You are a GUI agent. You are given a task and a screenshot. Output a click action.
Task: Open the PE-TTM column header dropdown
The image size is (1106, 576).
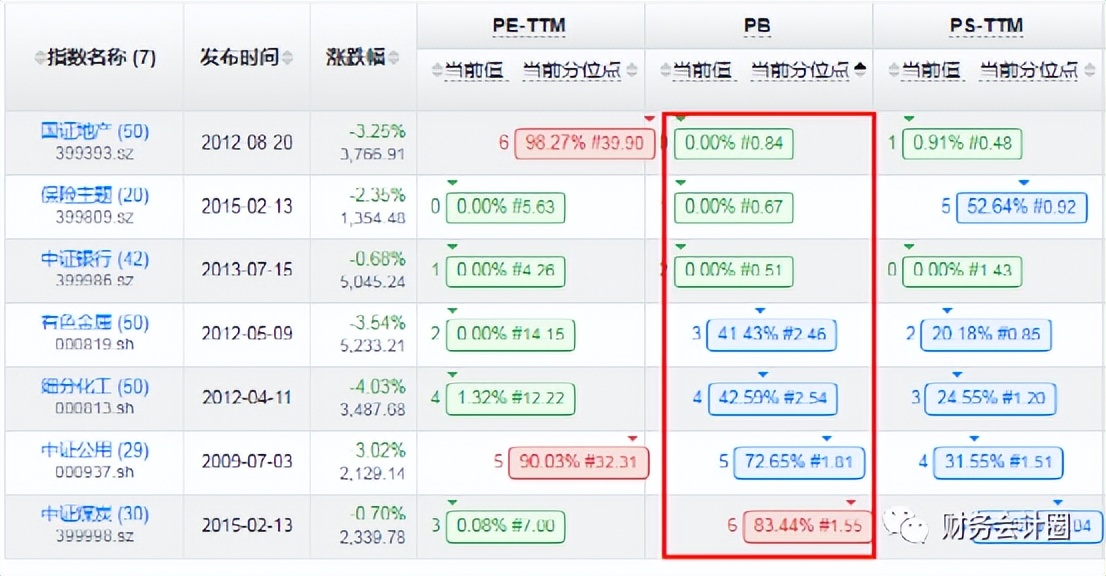click(529, 23)
